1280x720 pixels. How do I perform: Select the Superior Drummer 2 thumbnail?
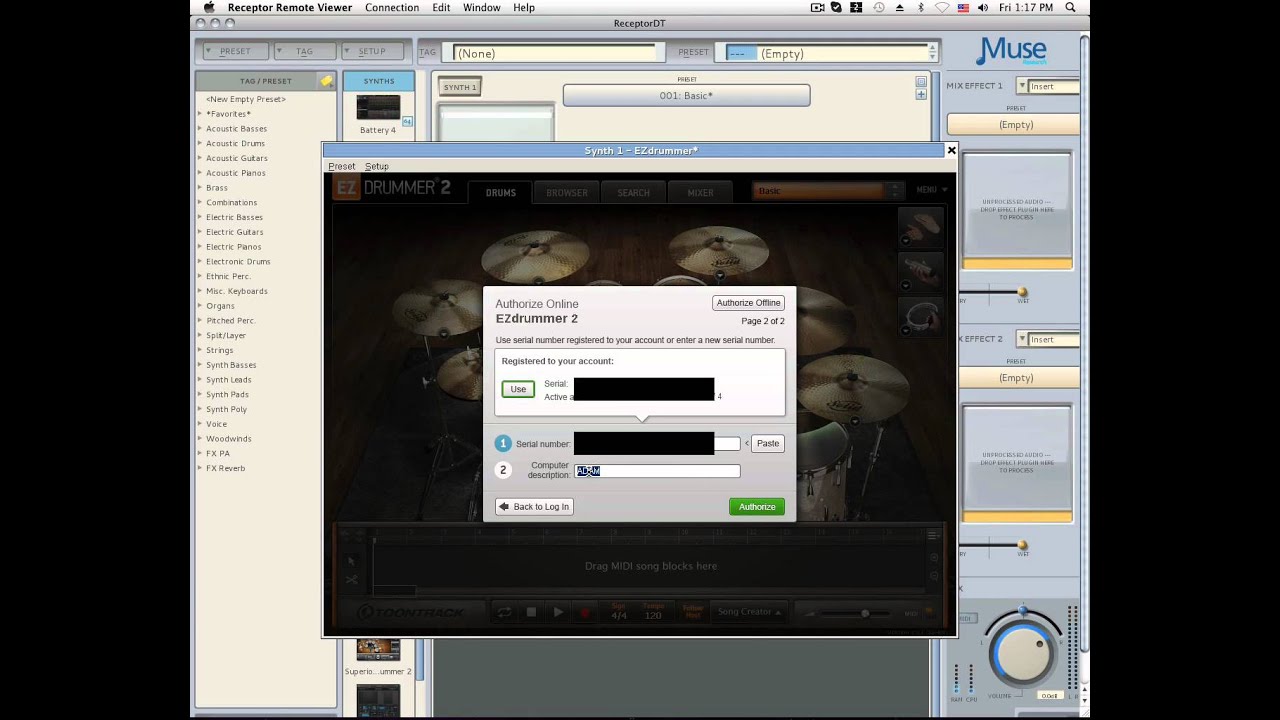tap(378, 651)
